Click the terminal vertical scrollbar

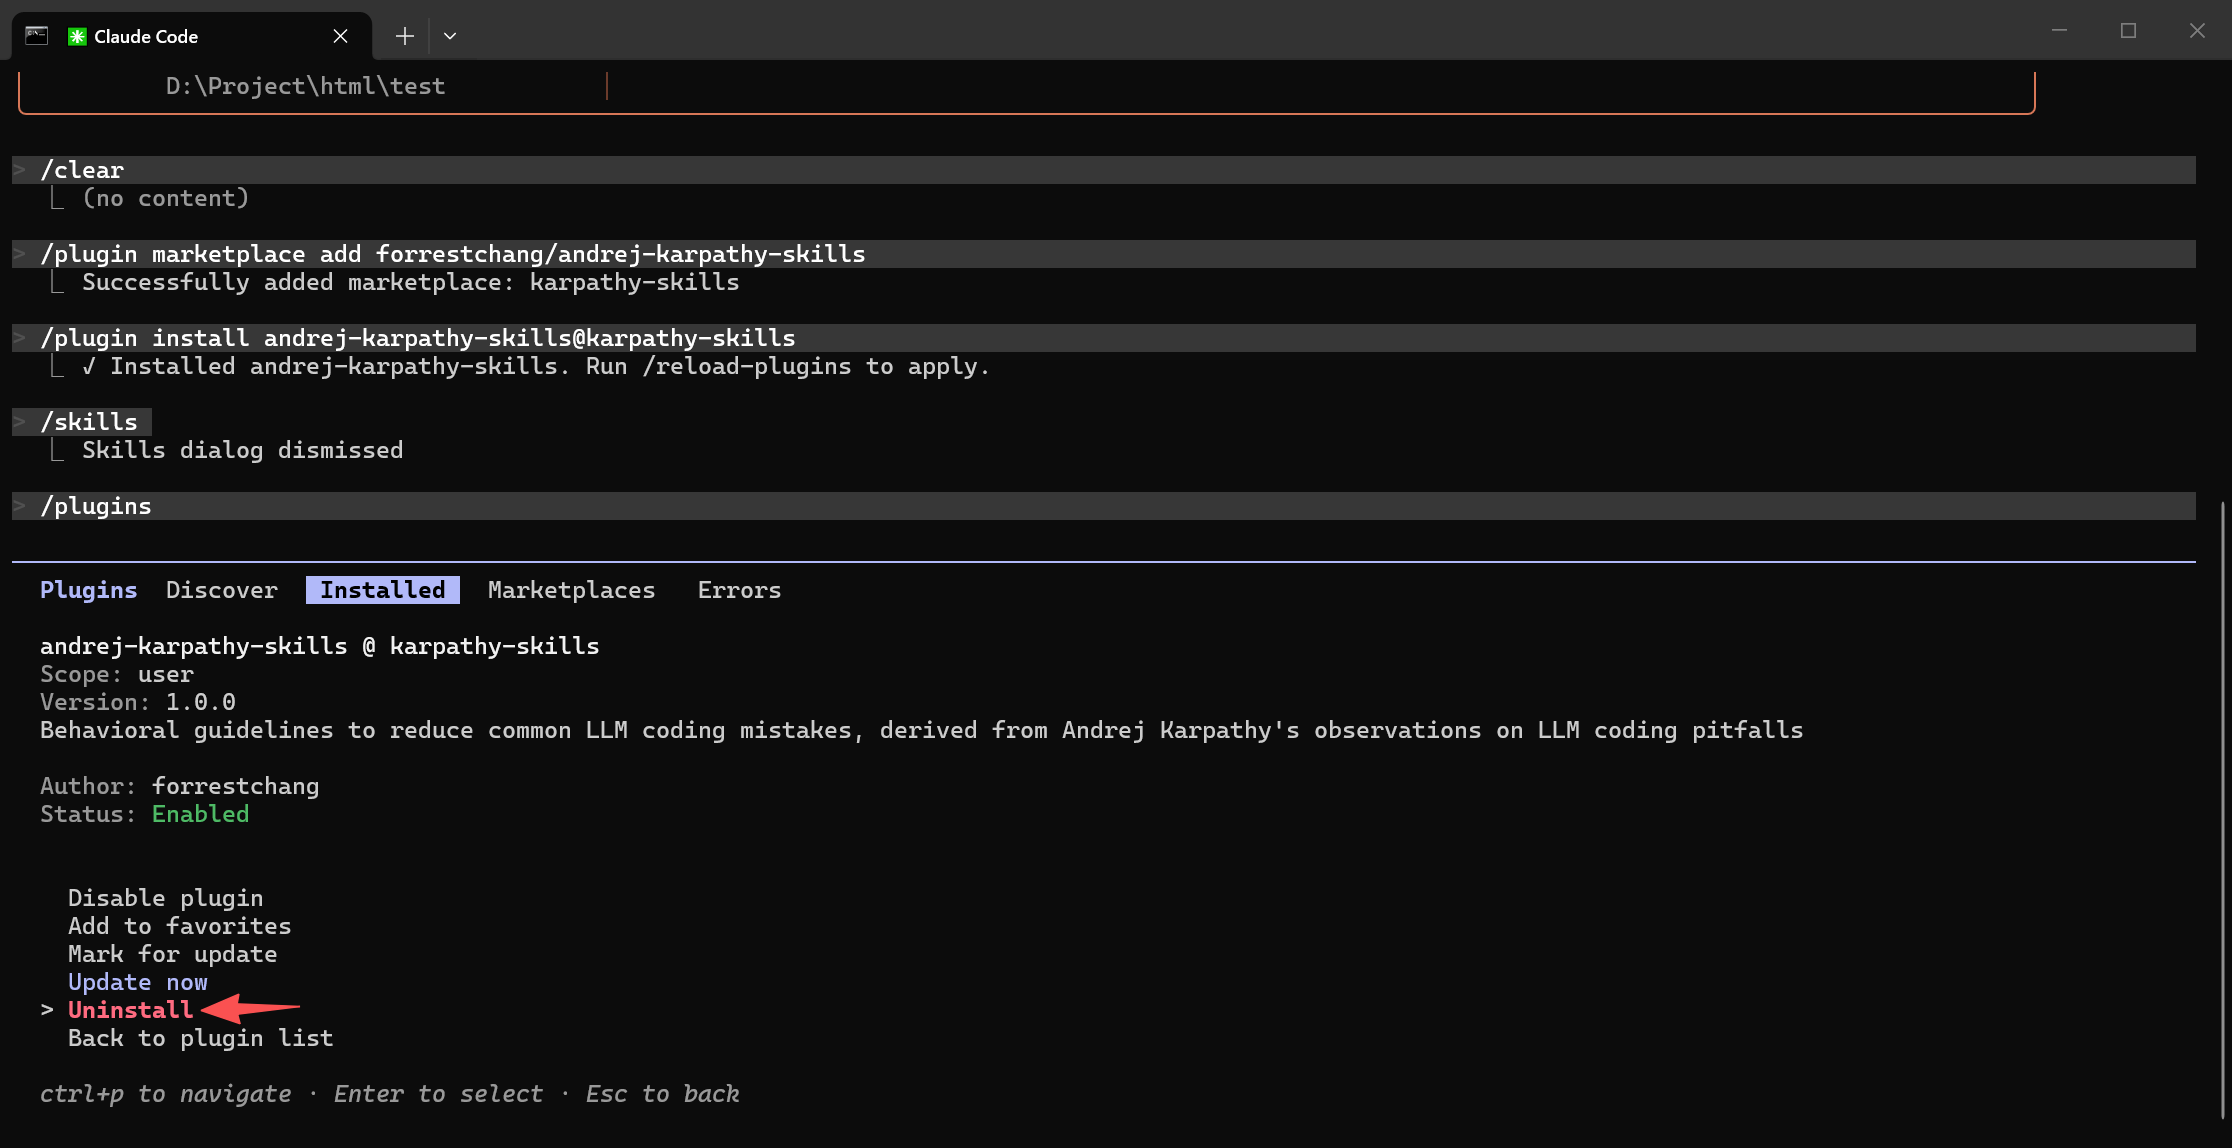(2222, 810)
